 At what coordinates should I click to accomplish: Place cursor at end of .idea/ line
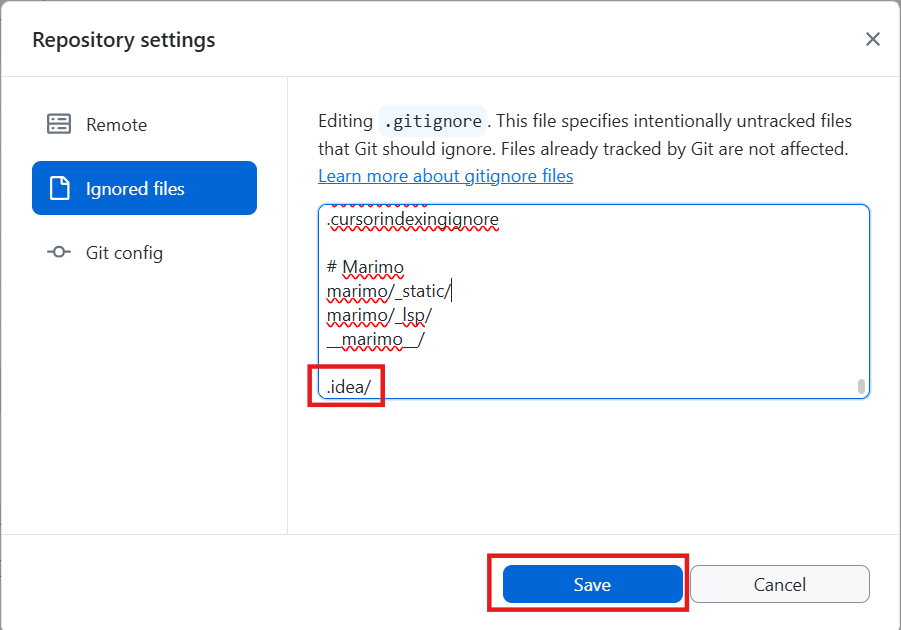tap(386, 387)
